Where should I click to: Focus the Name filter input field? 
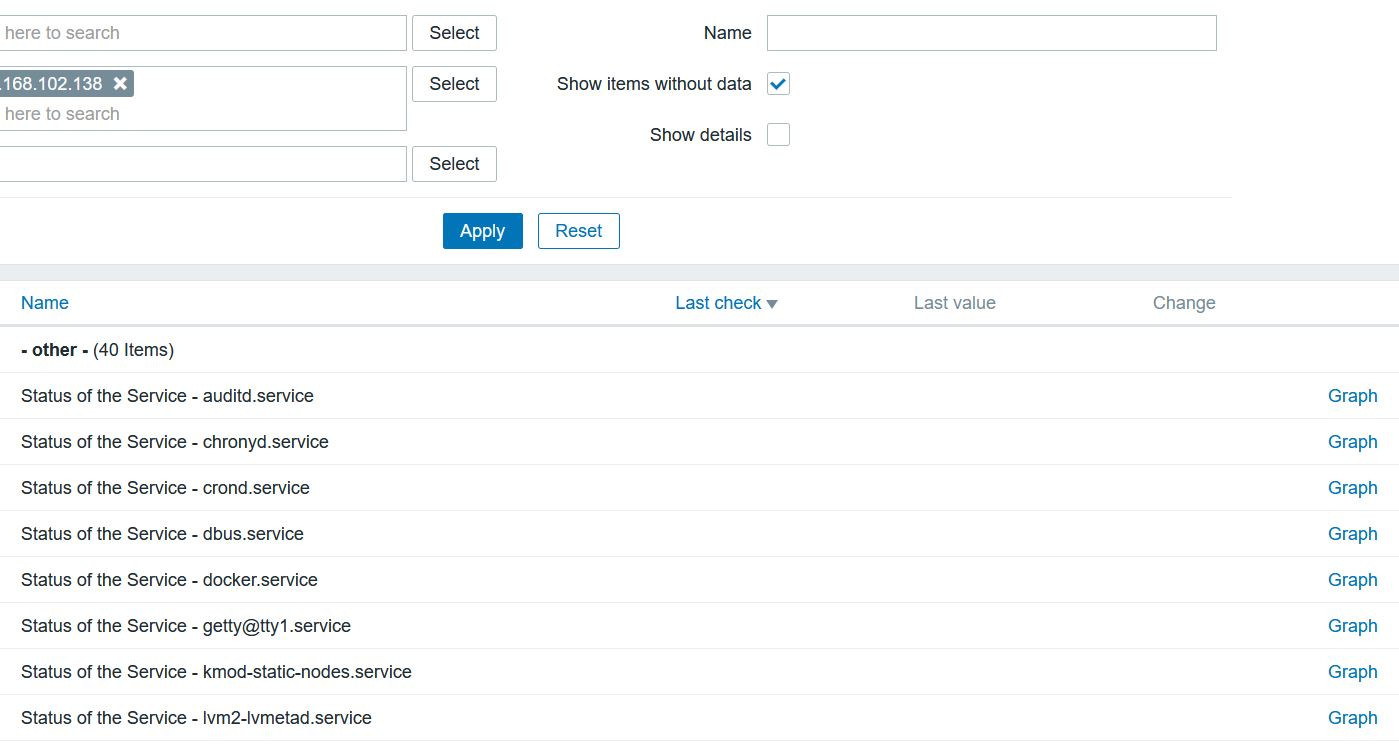pos(991,33)
